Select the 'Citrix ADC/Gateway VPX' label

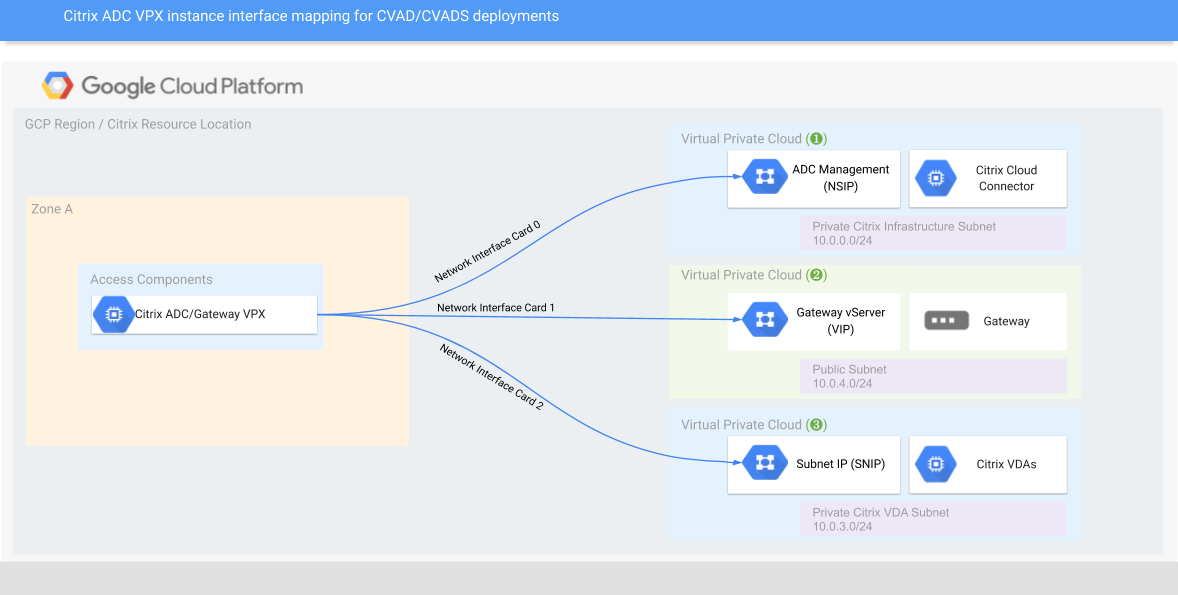(x=200, y=314)
